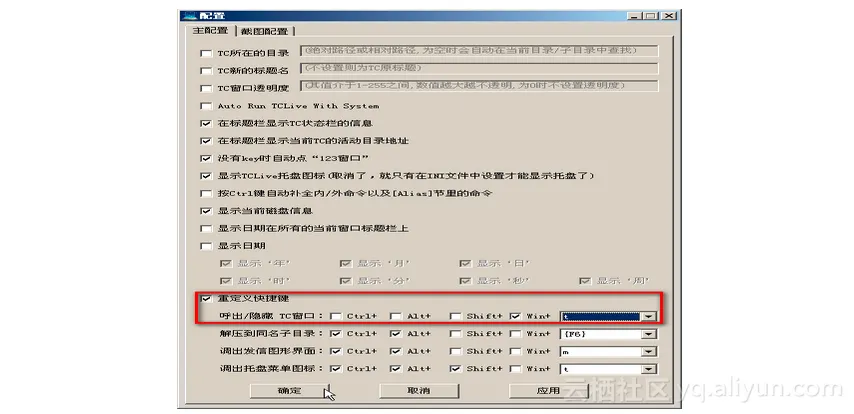Screen dimensions: 854x414
Task: Check Alt+ for 呼出/隐藏 TC窗口
Action: coord(396,316)
